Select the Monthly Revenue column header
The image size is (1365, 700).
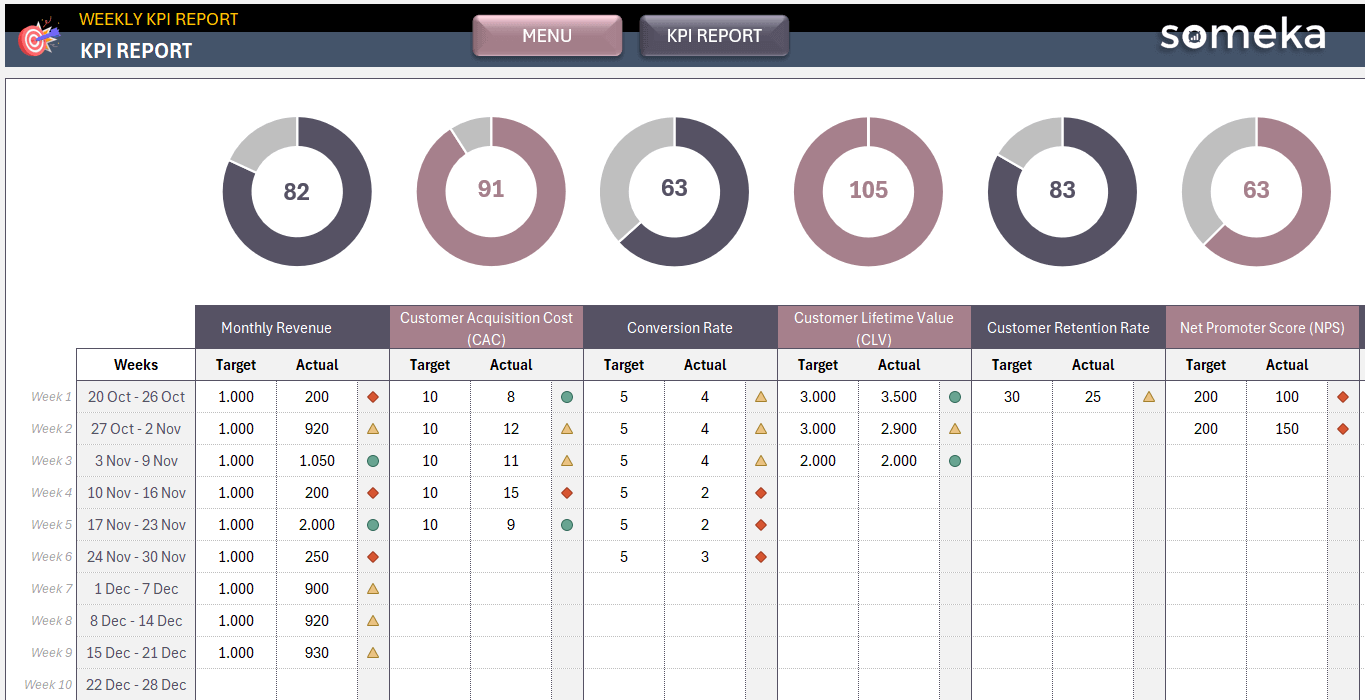pyautogui.click(x=276, y=328)
